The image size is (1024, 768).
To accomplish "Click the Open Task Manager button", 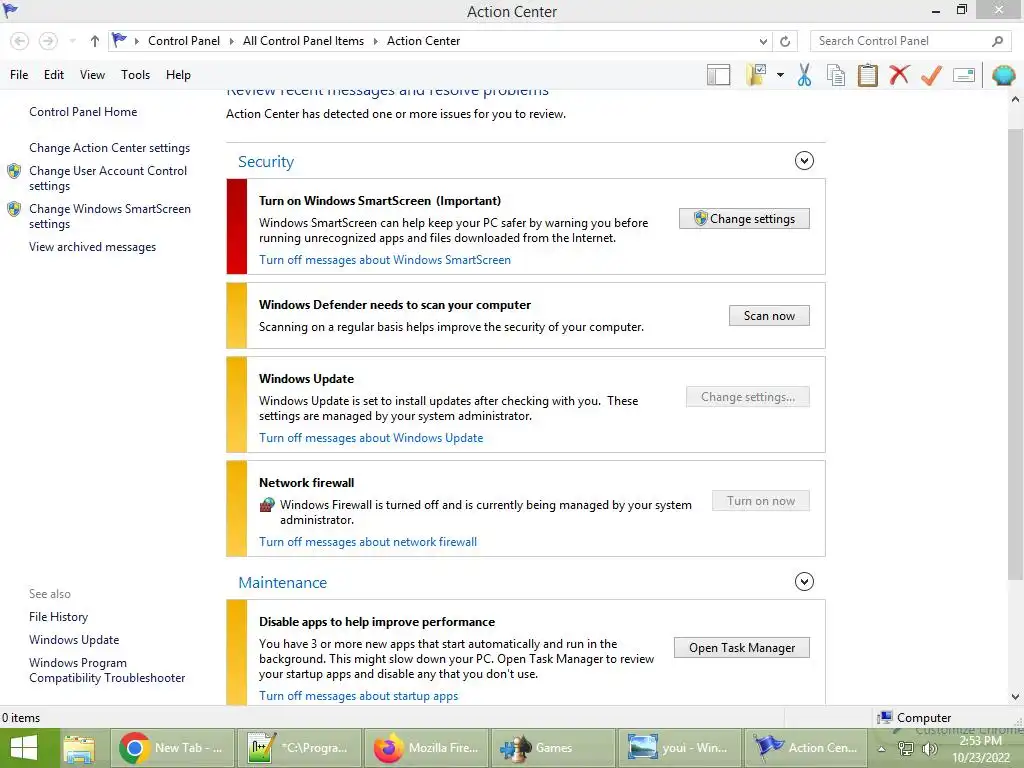I will (741, 648).
